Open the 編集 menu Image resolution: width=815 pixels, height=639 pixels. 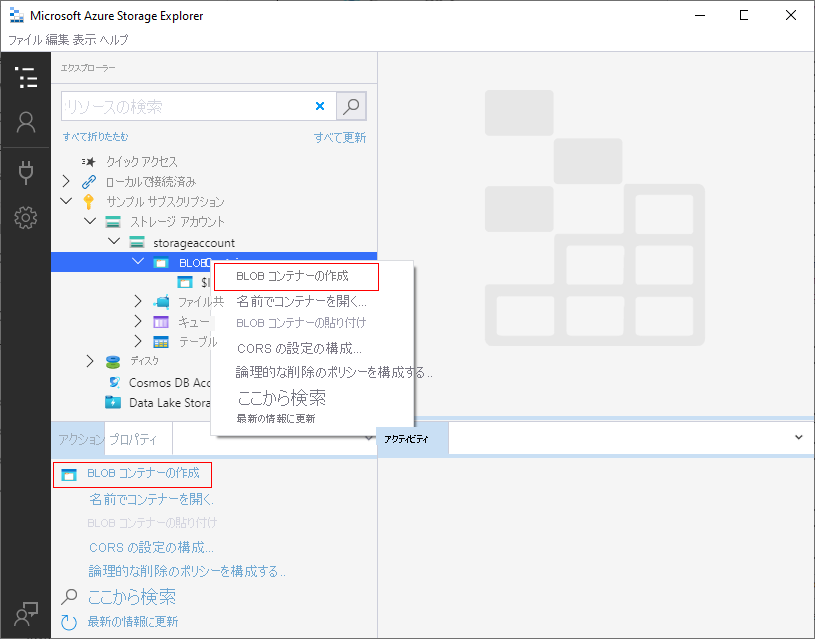57,40
